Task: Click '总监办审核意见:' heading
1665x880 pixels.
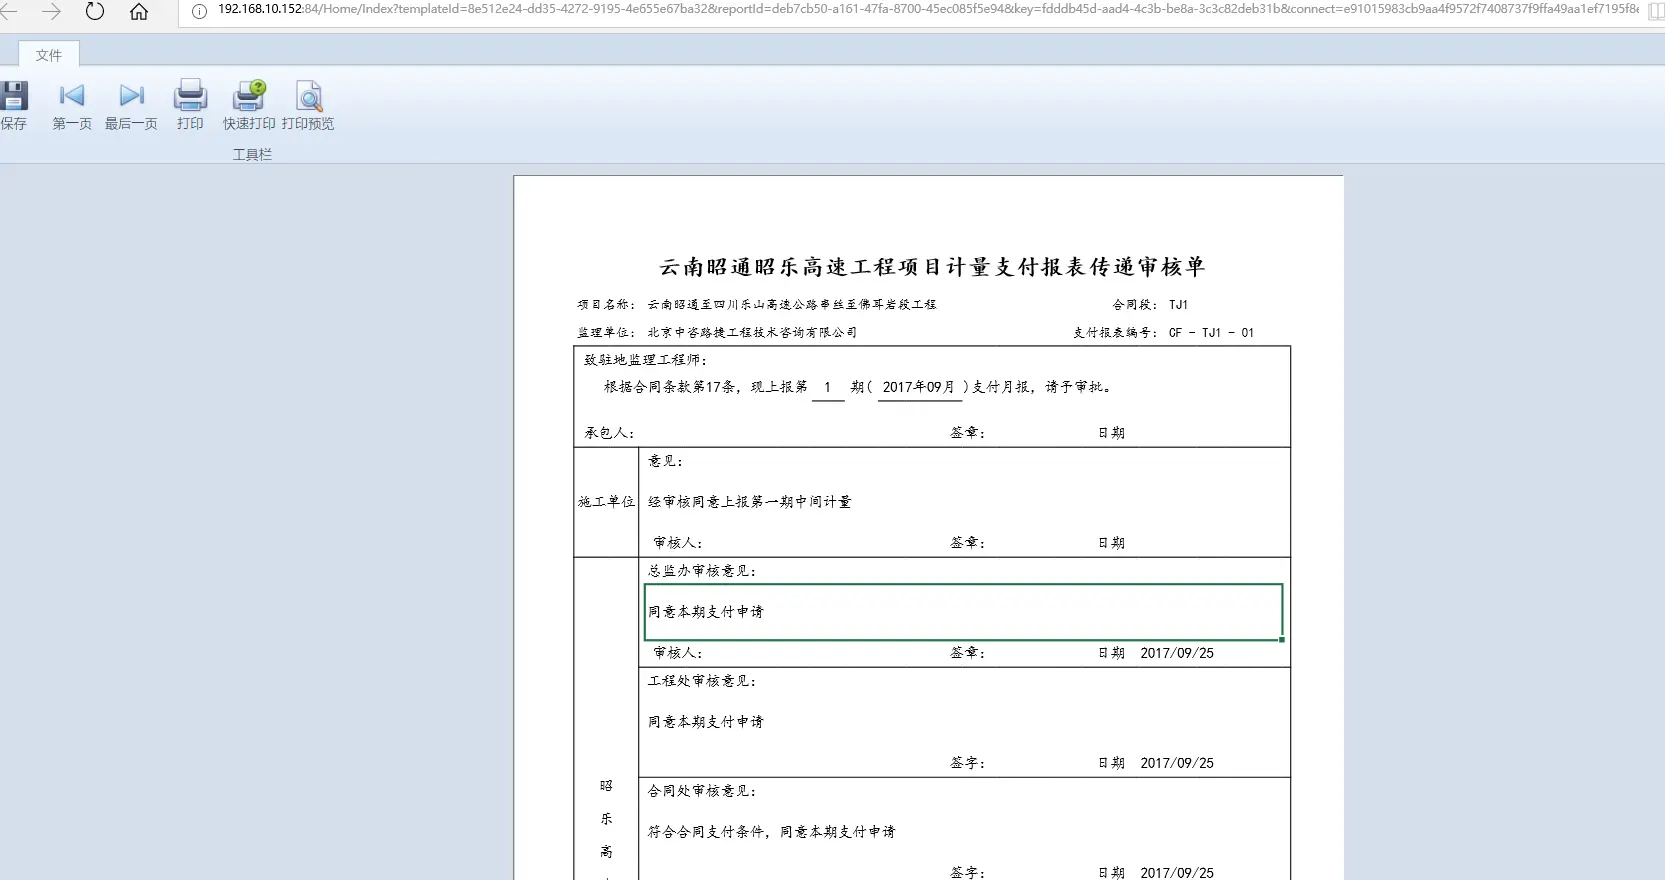Action: (x=702, y=571)
